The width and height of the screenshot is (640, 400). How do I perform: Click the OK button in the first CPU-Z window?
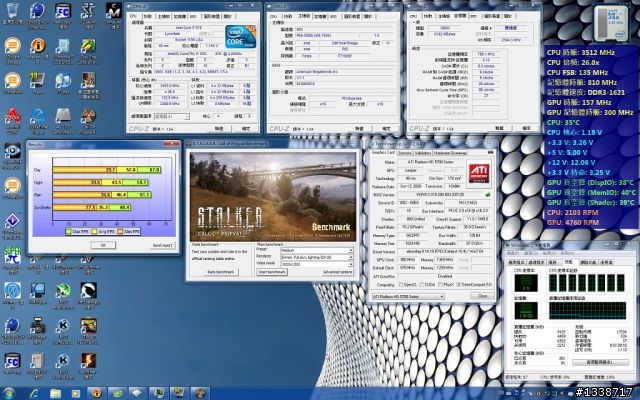(x=246, y=129)
